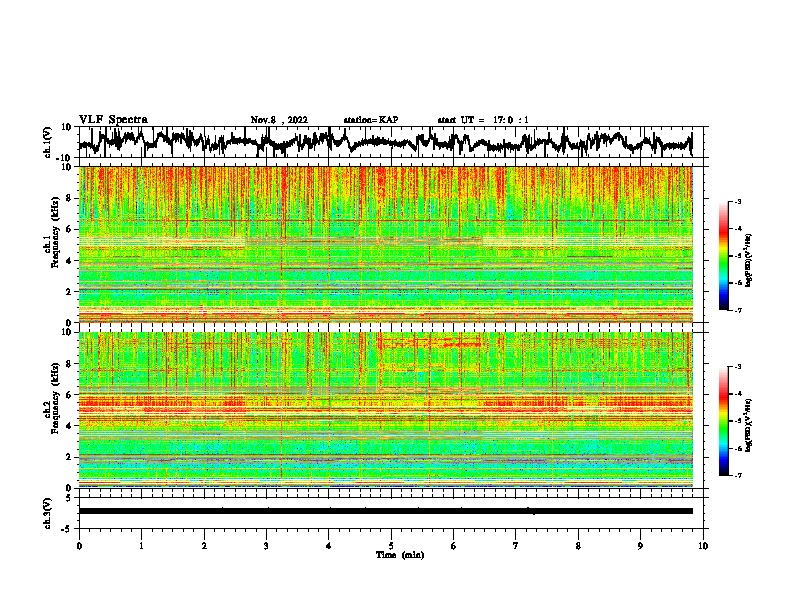Select the "start UT = 17:0 :1" text
The height and width of the screenshot is (612, 792).
(483, 120)
